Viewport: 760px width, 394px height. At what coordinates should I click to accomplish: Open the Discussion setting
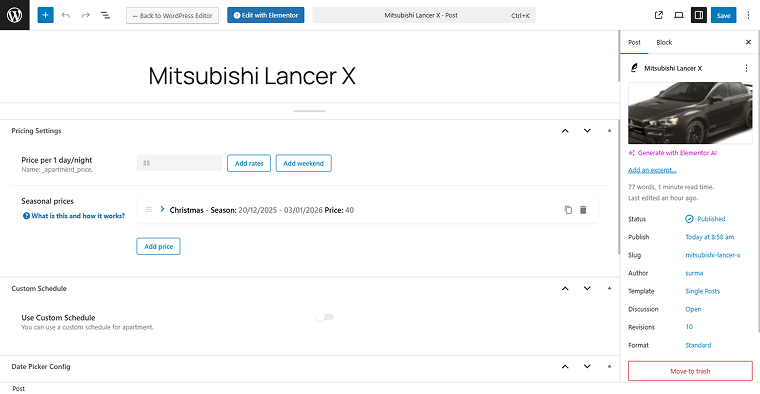693,309
